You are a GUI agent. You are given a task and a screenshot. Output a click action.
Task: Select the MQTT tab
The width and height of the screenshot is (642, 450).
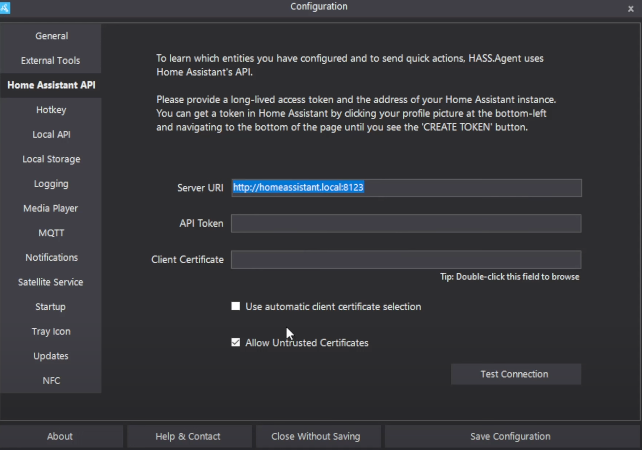click(51, 233)
